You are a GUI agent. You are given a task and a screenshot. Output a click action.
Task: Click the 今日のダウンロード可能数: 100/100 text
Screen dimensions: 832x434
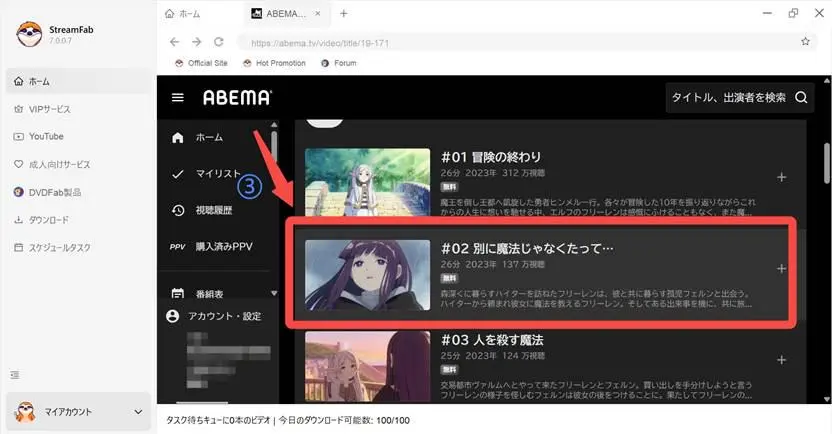[x=344, y=421]
